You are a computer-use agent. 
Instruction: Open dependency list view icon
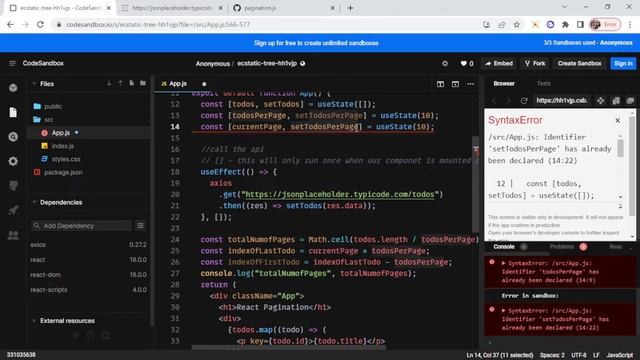[140, 226]
